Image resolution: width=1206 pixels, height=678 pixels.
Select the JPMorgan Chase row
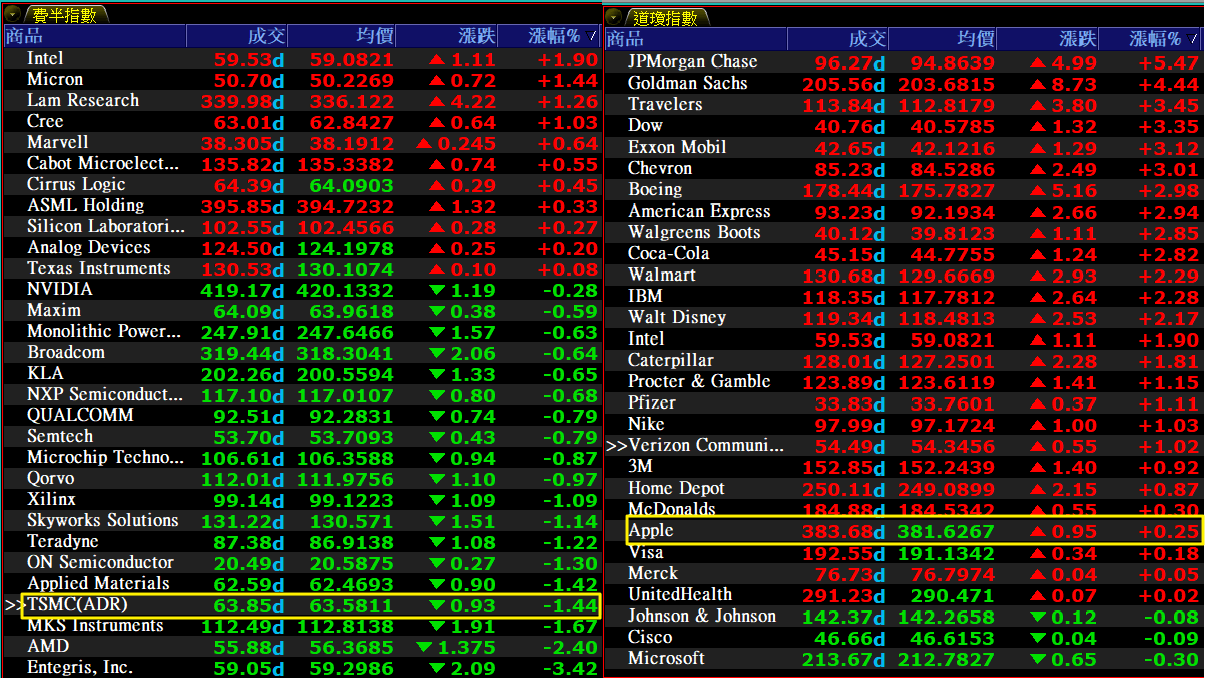903,62
